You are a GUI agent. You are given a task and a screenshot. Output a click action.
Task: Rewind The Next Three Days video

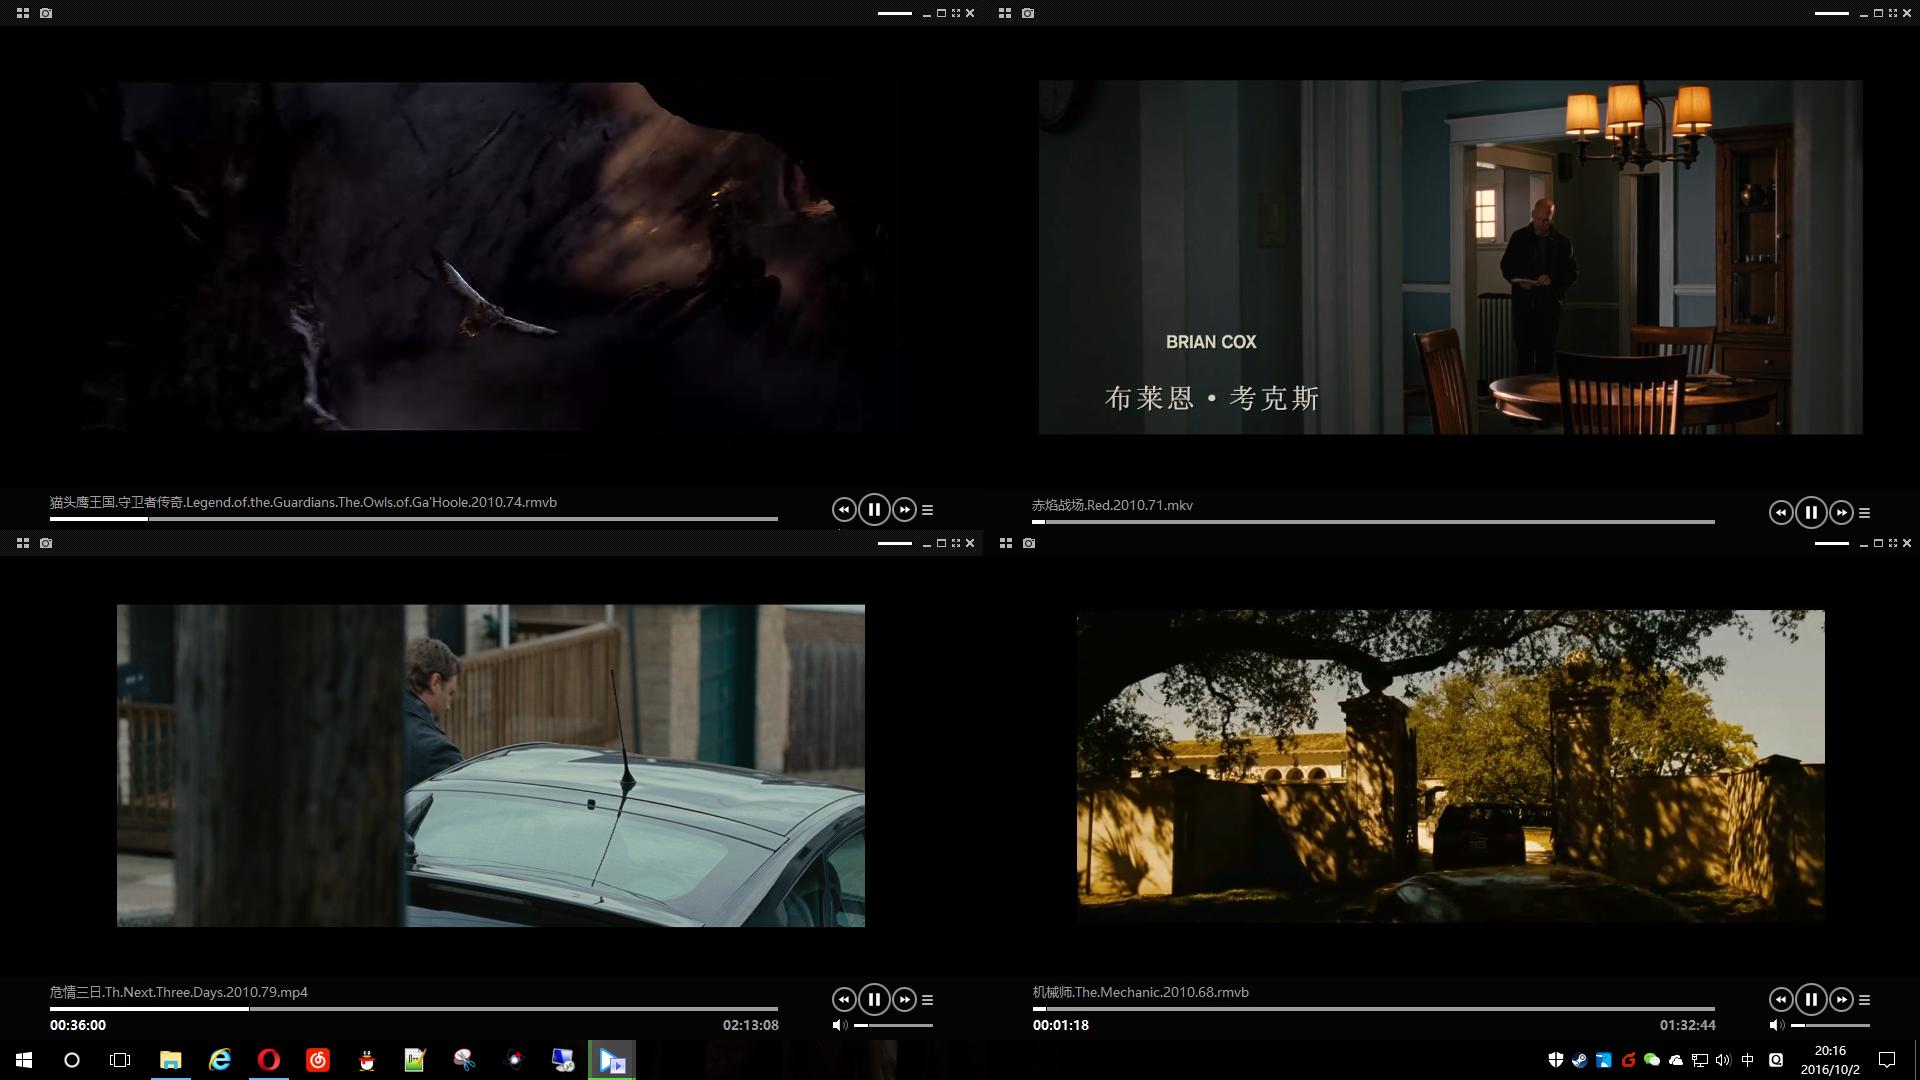(844, 1000)
